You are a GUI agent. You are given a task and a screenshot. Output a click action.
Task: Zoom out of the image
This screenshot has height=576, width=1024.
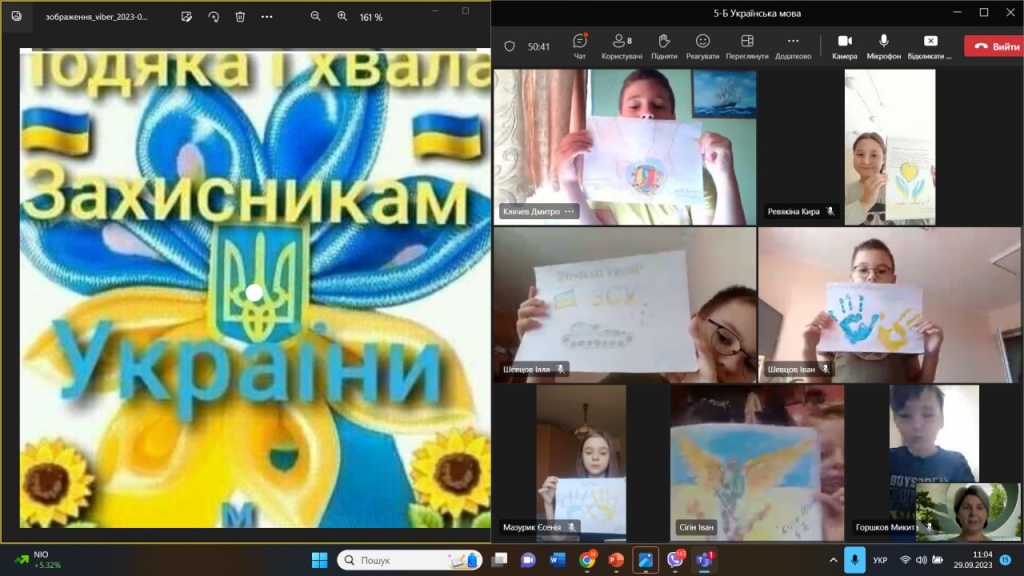316,17
